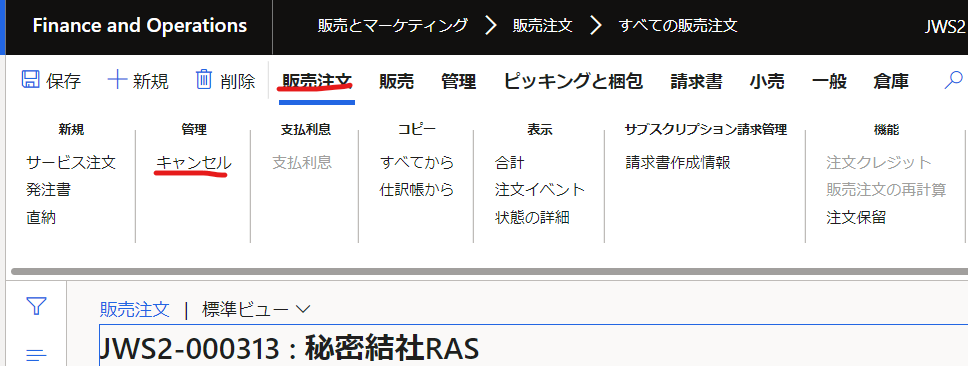Click すべての販売注文 breadcrumb
Image resolution: width=968 pixels, height=366 pixels.
pyautogui.click(x=678, y=26)
